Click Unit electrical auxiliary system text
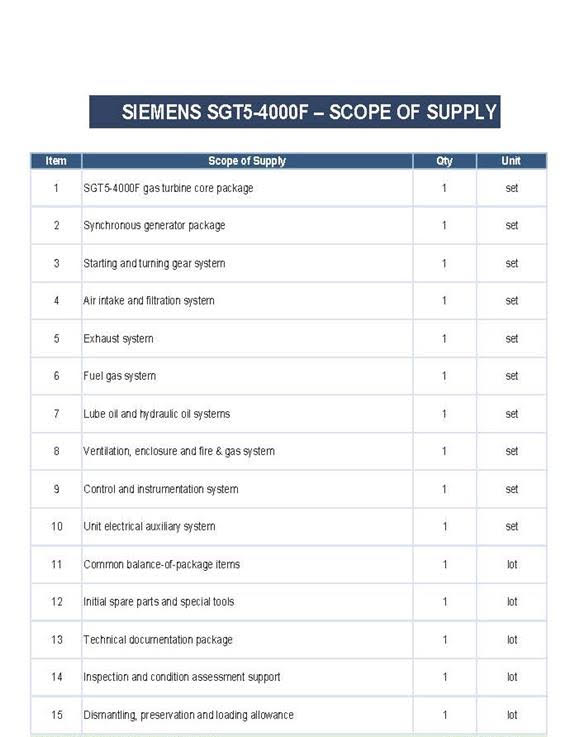Viewport: 588px width, 737px height. point(149,526)
